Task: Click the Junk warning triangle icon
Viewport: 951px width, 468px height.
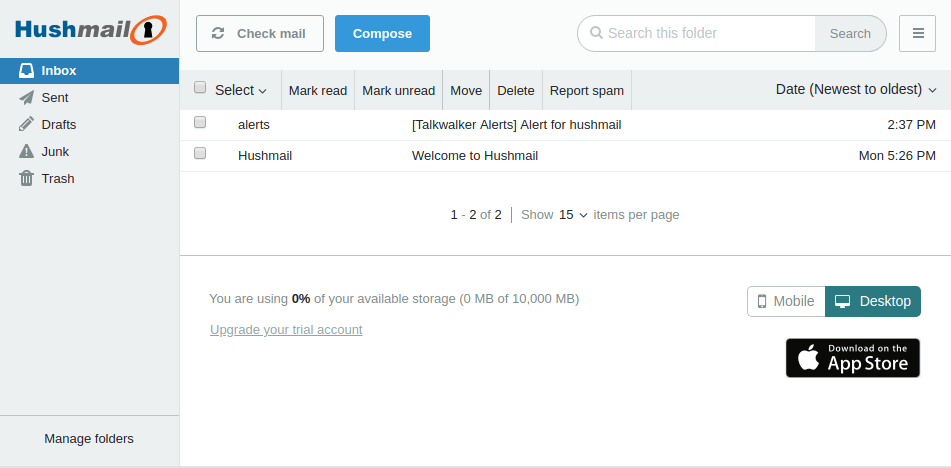Action: 27,152
